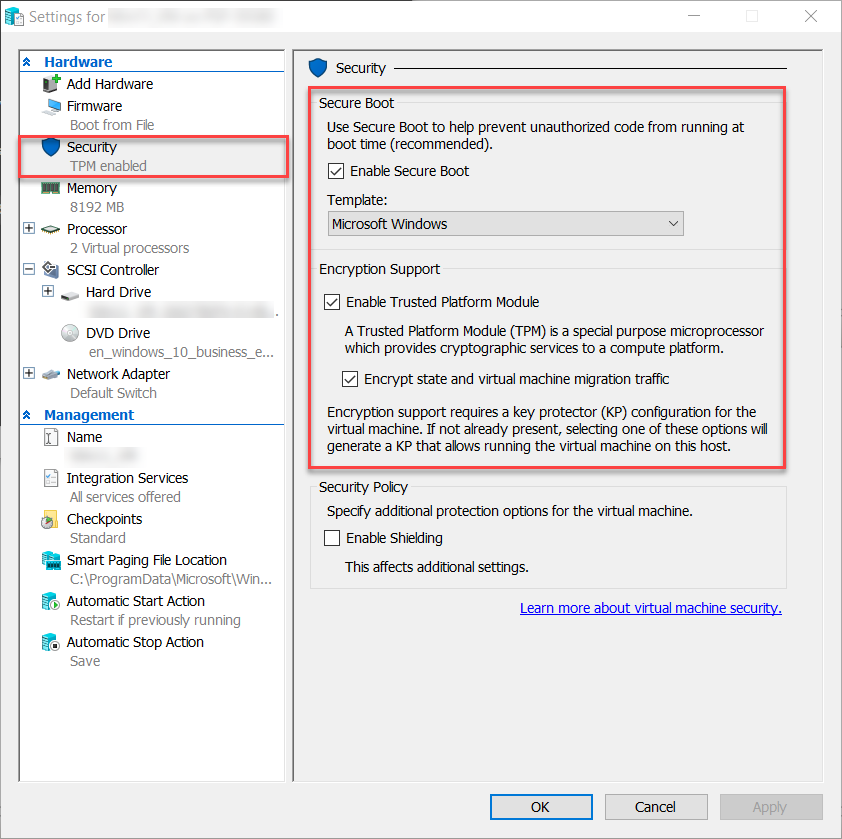Expand the Processor tree node
Screen dimensions: 842x839
coord(29,229)
